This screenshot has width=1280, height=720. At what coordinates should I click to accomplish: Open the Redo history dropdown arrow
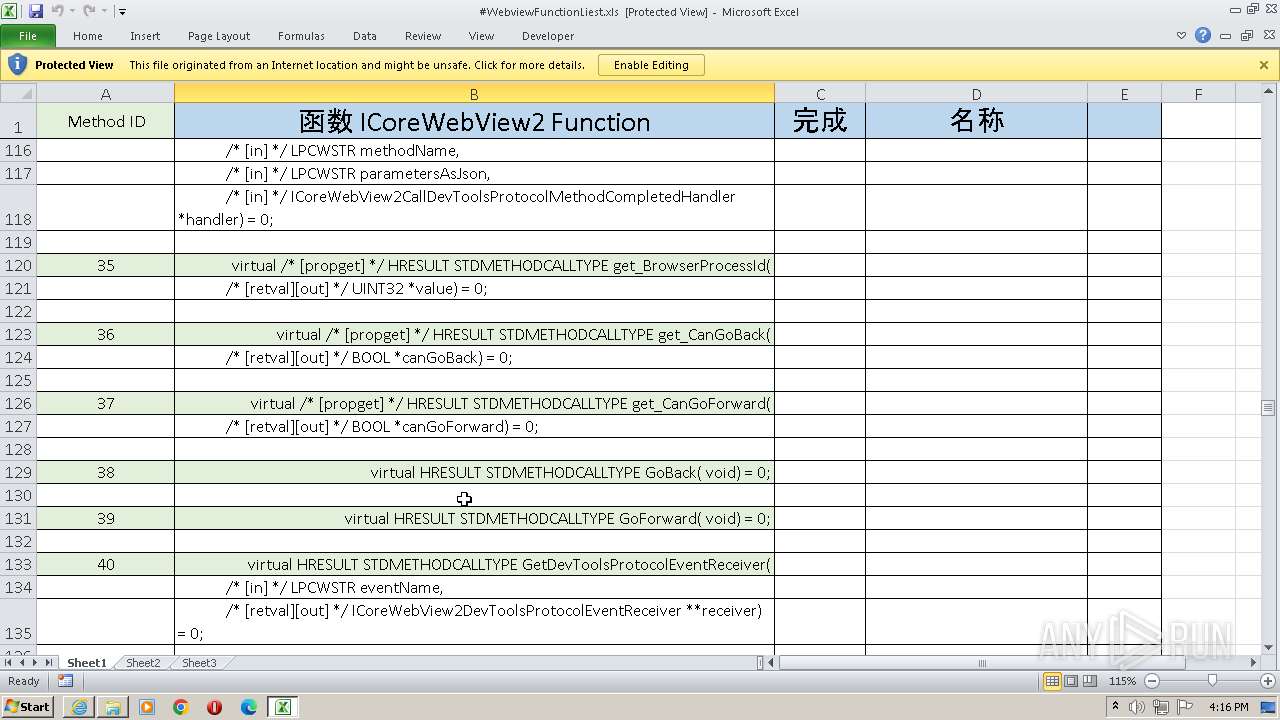tap(102, 12)
